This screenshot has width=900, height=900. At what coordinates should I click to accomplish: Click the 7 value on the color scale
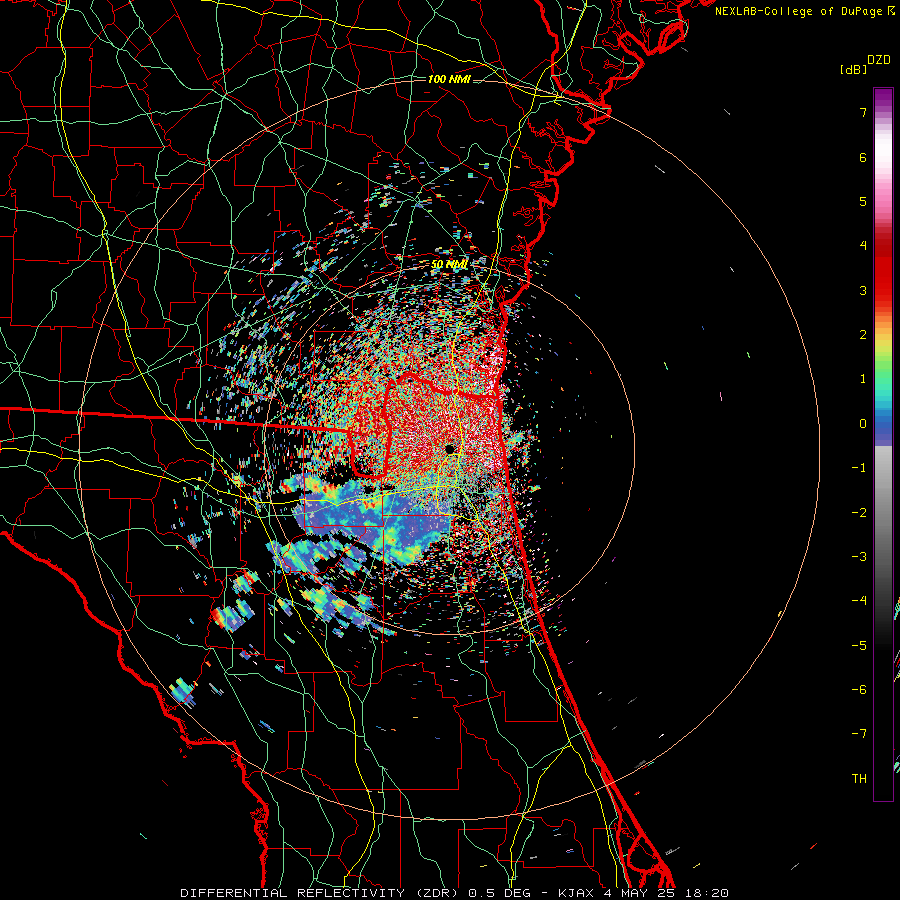[x=863, y=112]
